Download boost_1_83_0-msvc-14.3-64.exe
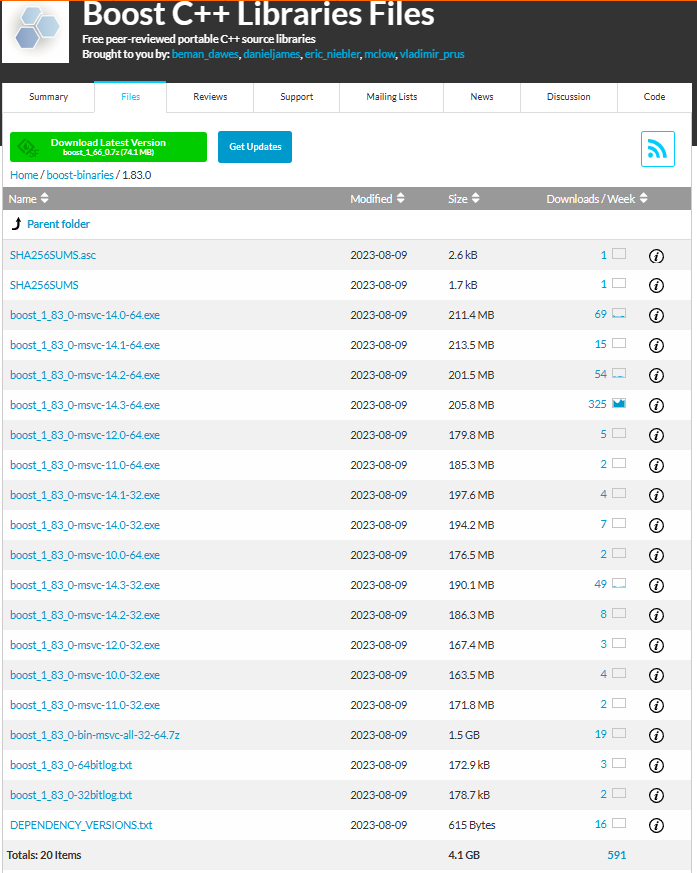The image size is (697, 873). point(85,405)
